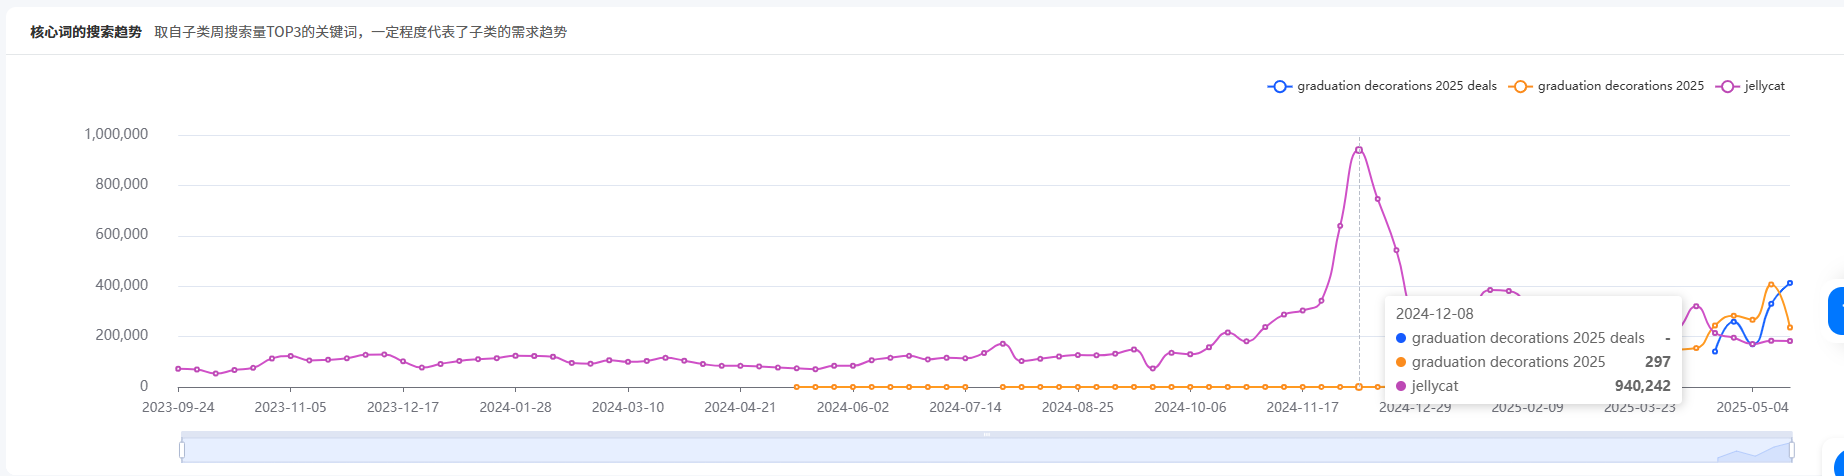Click the tooltip value 297

pyautogui.click(x=1658, y=362)
